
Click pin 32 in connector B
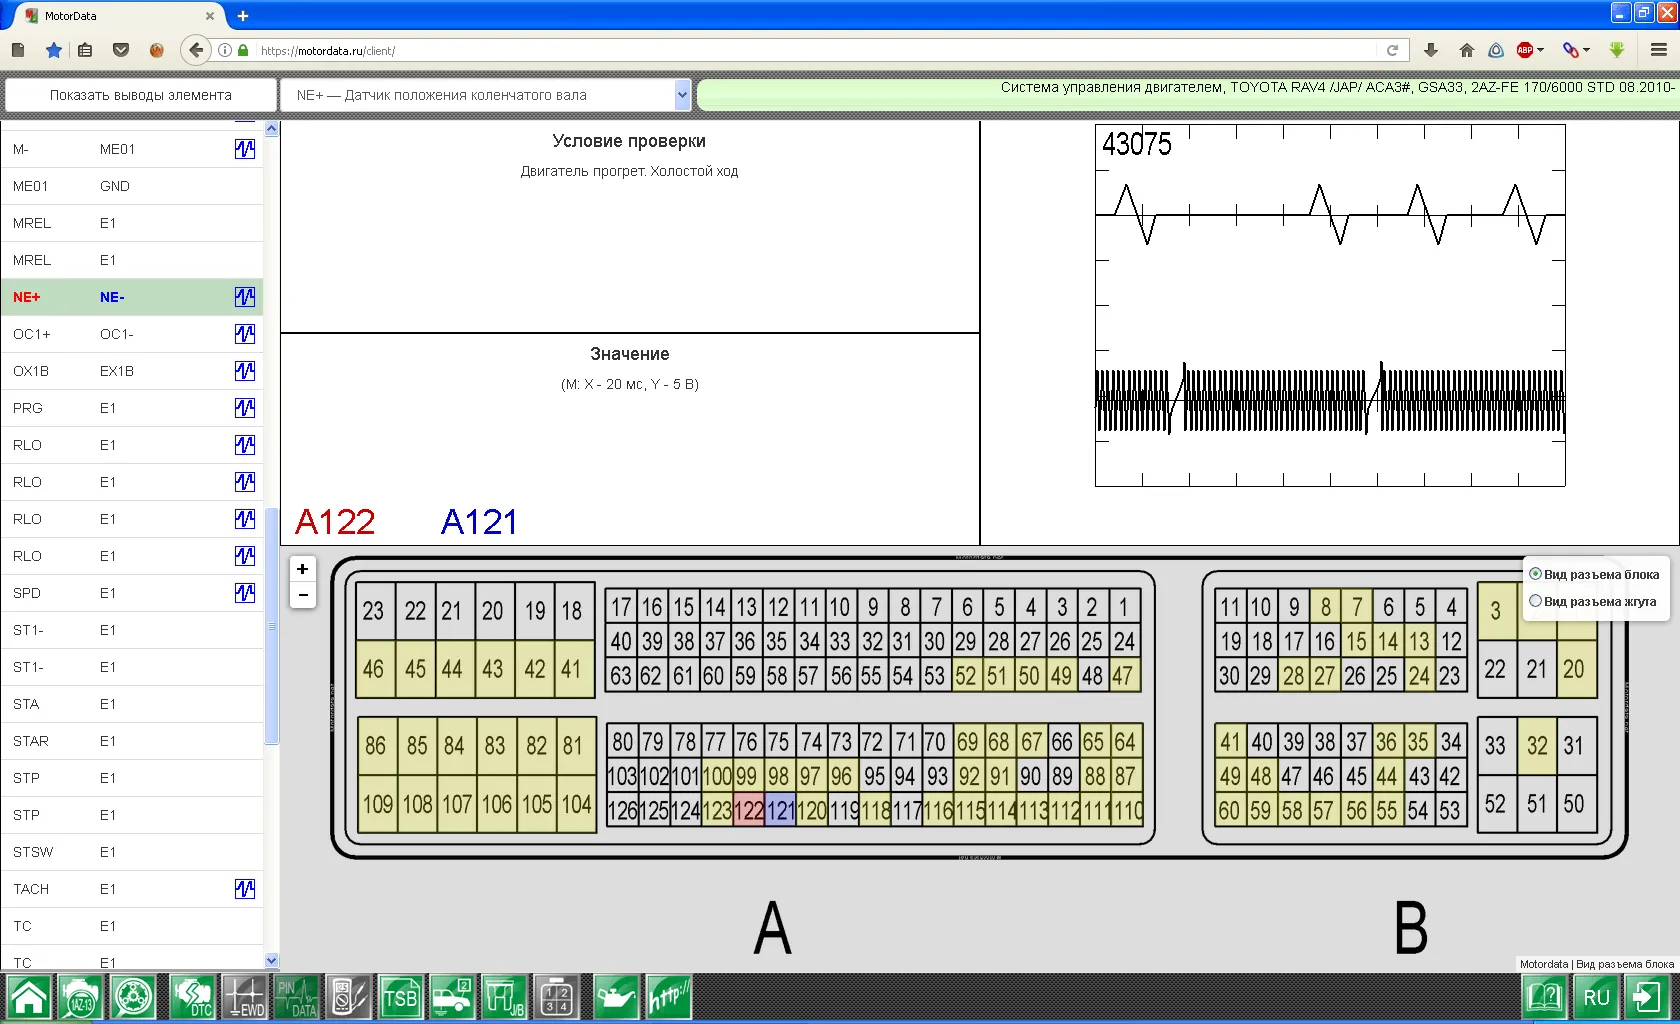tap(1537, 746)
